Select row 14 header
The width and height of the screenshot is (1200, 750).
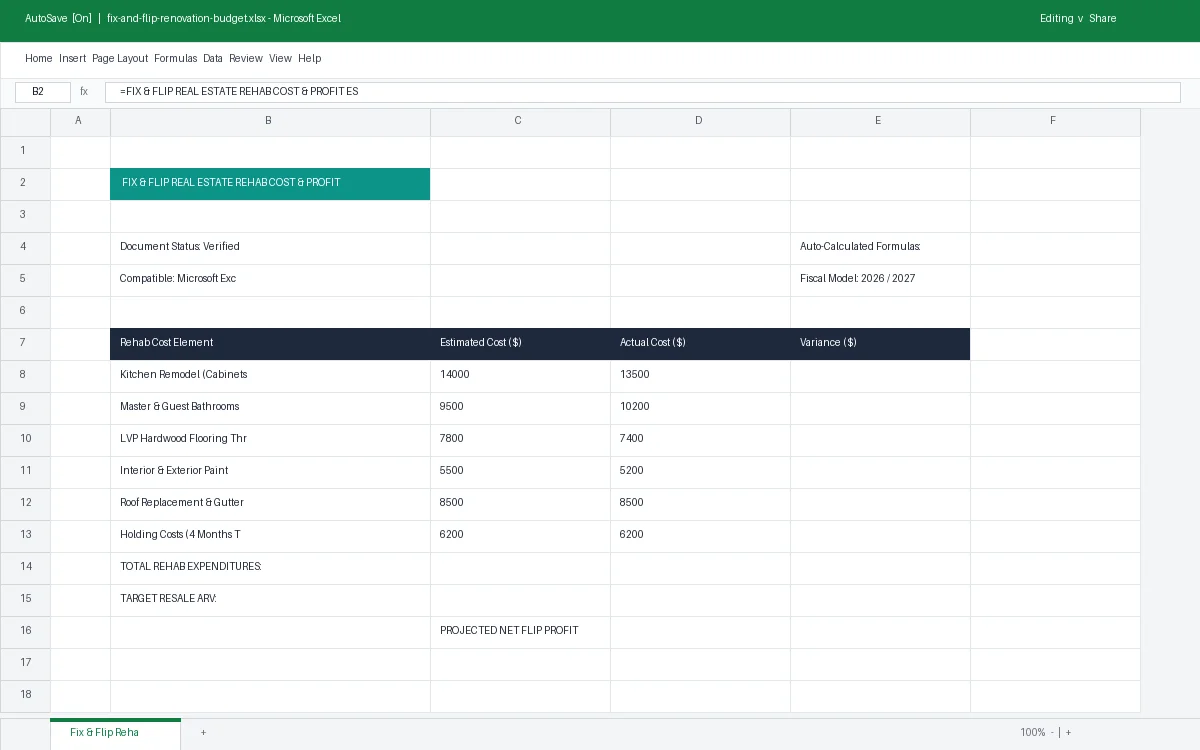coord(25,568)
